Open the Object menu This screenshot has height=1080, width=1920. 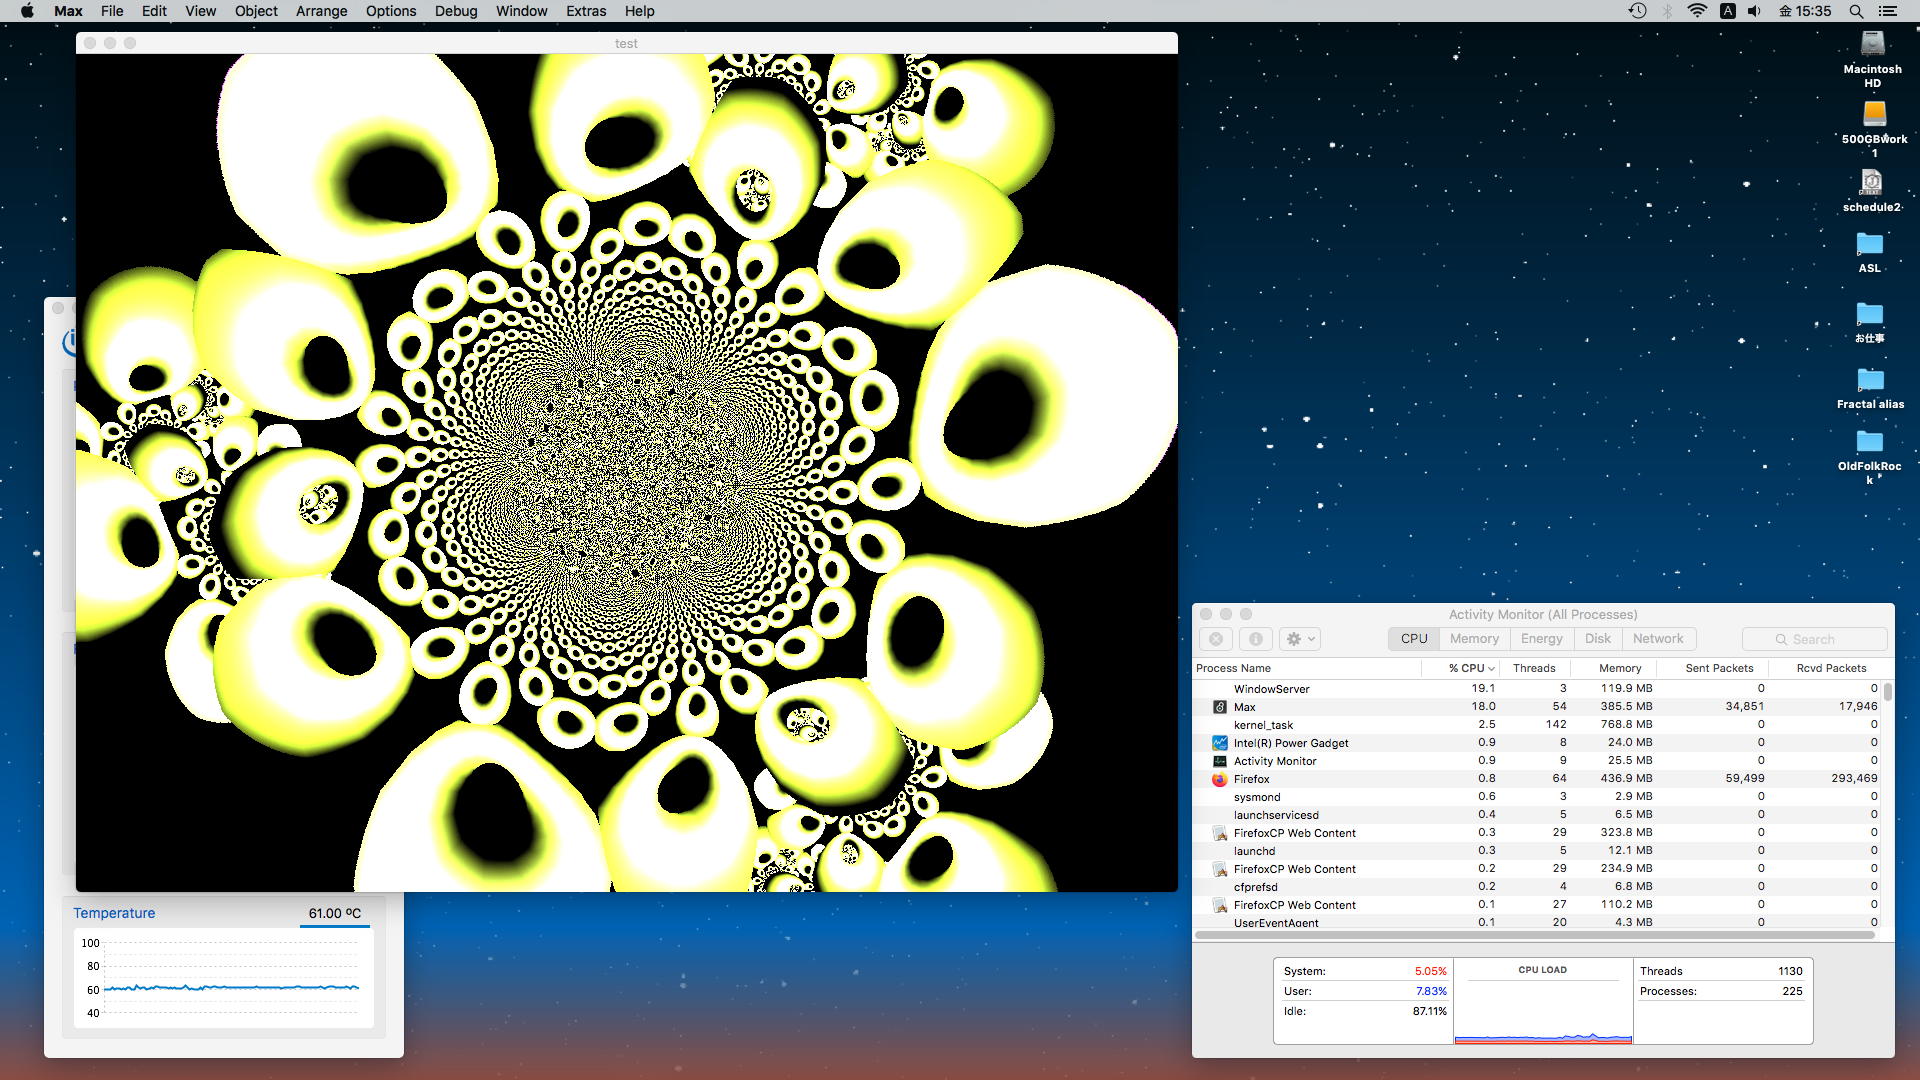coord(256,11)
